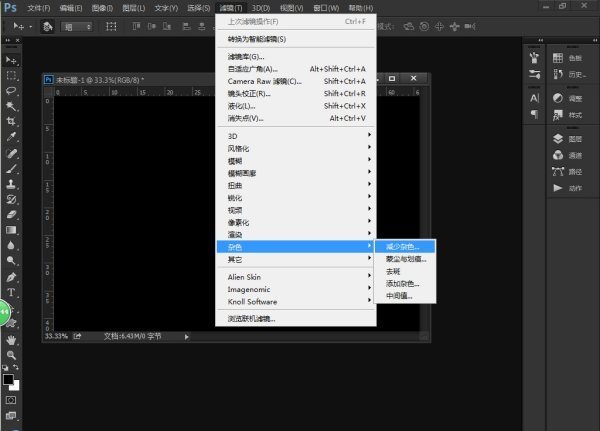600x431 pixels.
Task: Click 3D video camera mode icon
Action: click(470, 26)
